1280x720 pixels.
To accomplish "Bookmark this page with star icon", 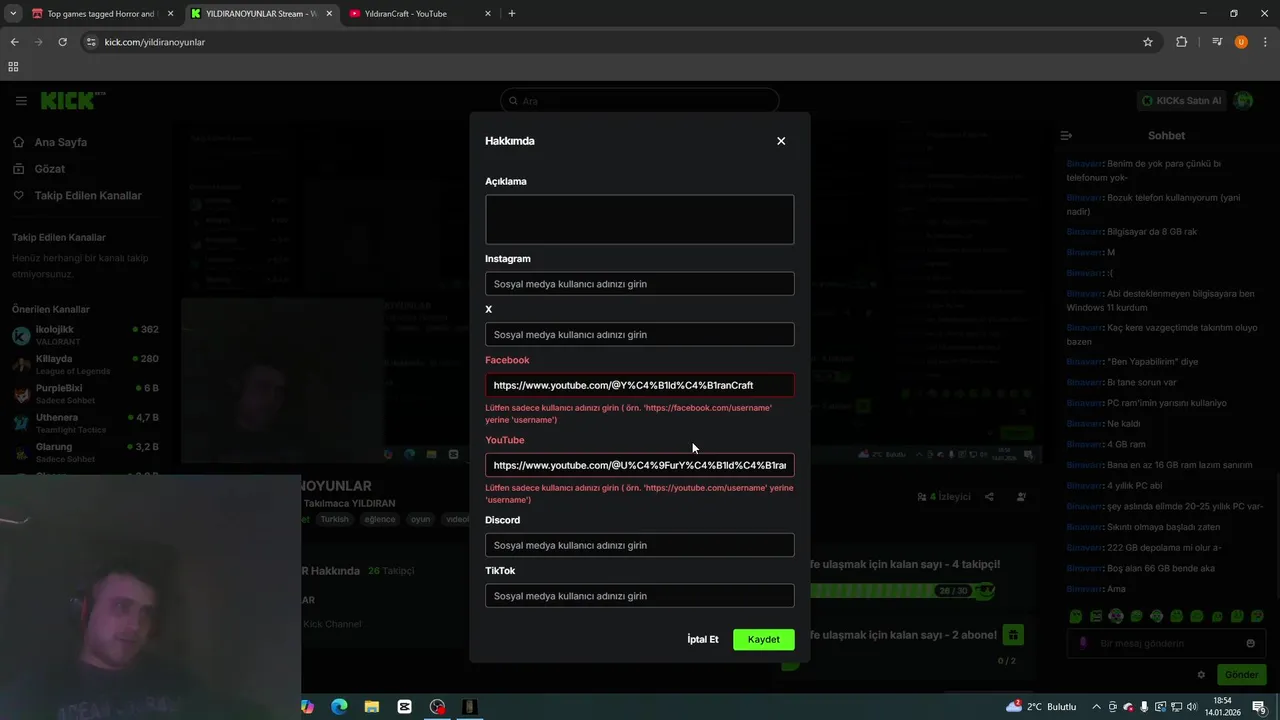I will (x=1148, y=42).
